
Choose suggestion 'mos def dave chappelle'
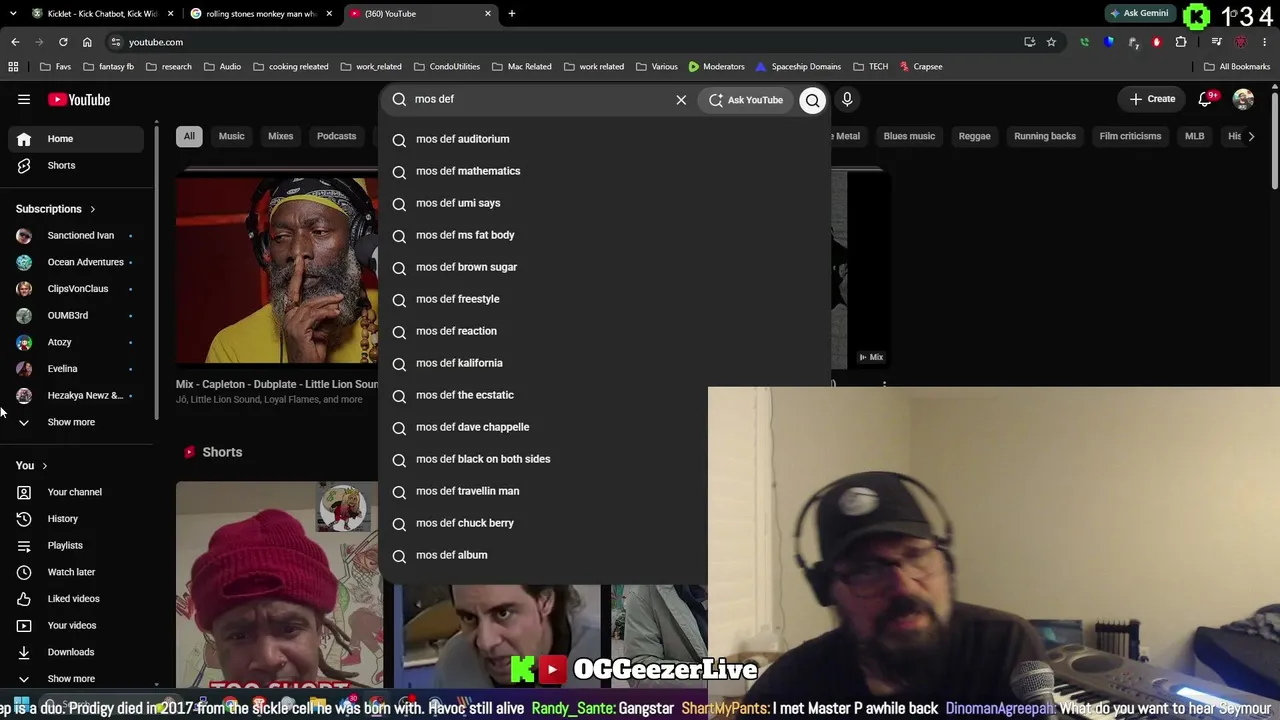coord(604,427)
